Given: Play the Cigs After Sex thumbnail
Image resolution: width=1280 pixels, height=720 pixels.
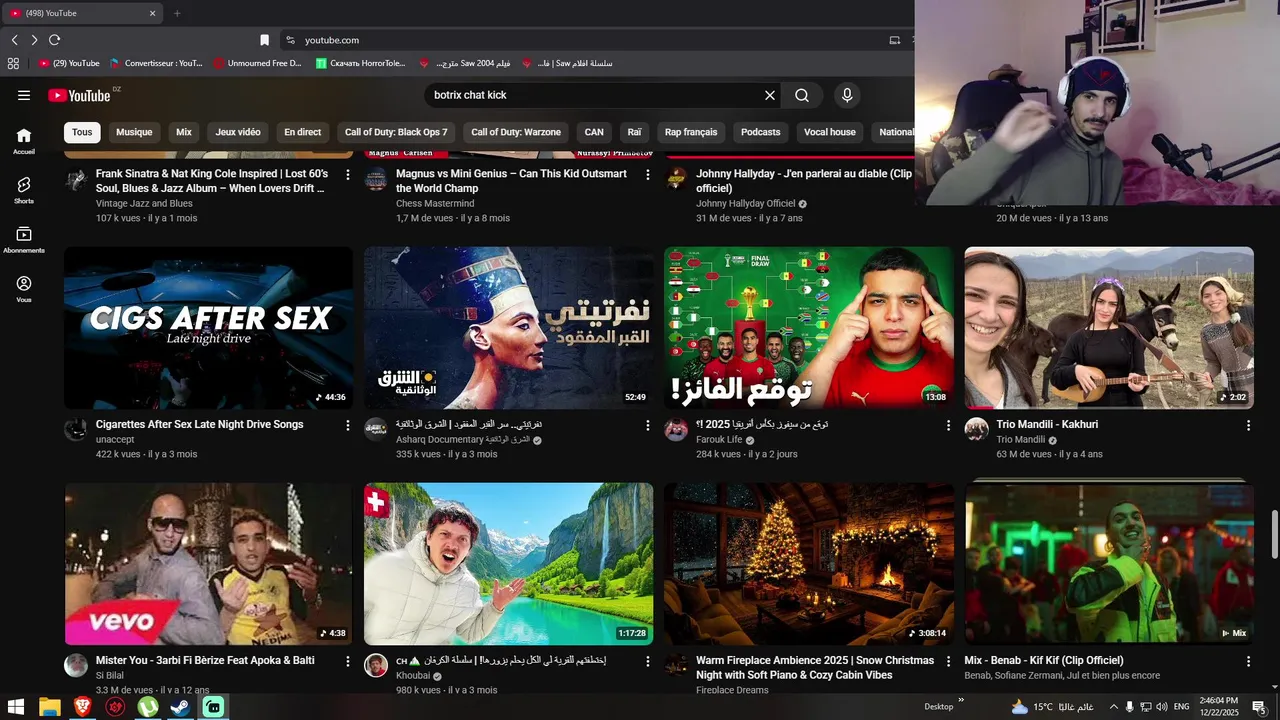Looking at the screenshot, I should pos(208,328).
